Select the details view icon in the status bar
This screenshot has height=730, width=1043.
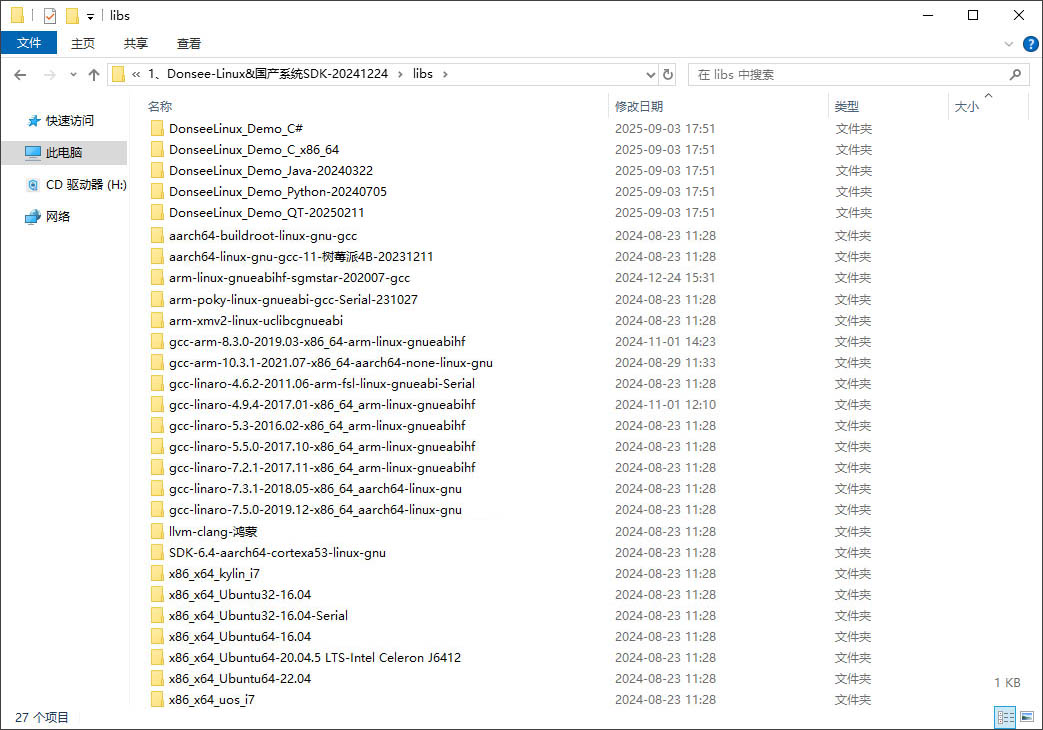1005,717
